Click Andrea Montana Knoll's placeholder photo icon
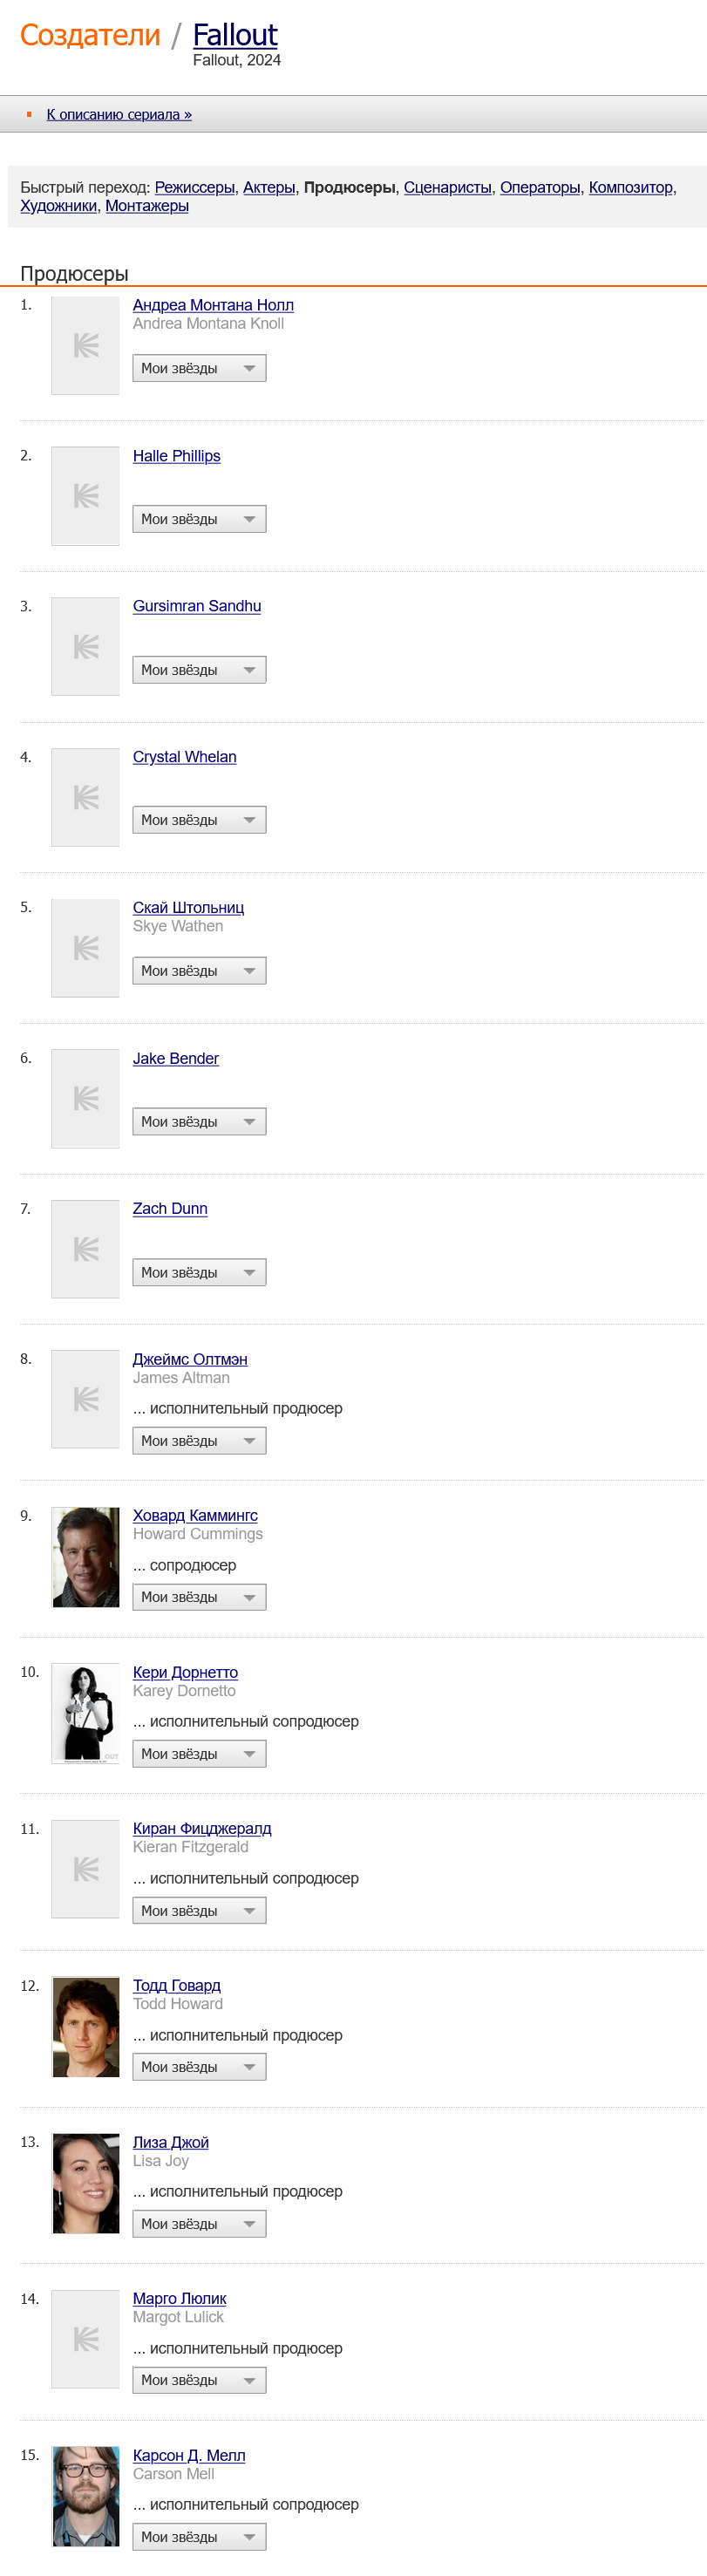The image size is (707, 2576). (x=85, y=346)
